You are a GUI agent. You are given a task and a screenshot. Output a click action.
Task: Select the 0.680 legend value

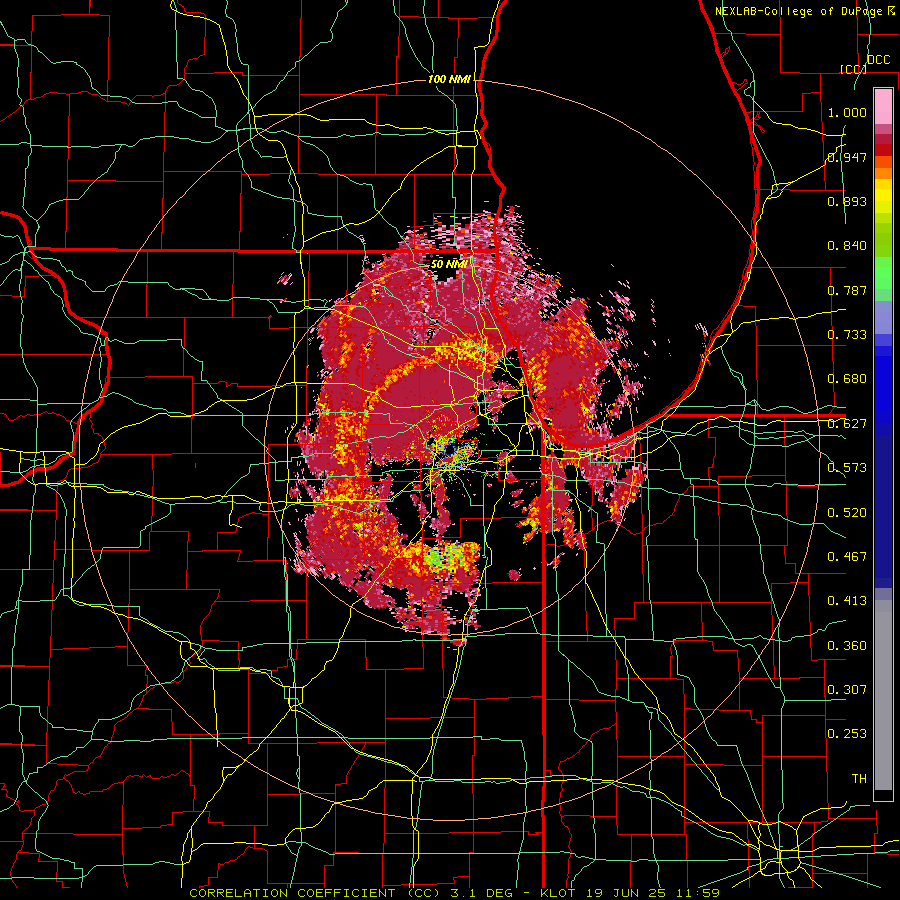(847, 379)
